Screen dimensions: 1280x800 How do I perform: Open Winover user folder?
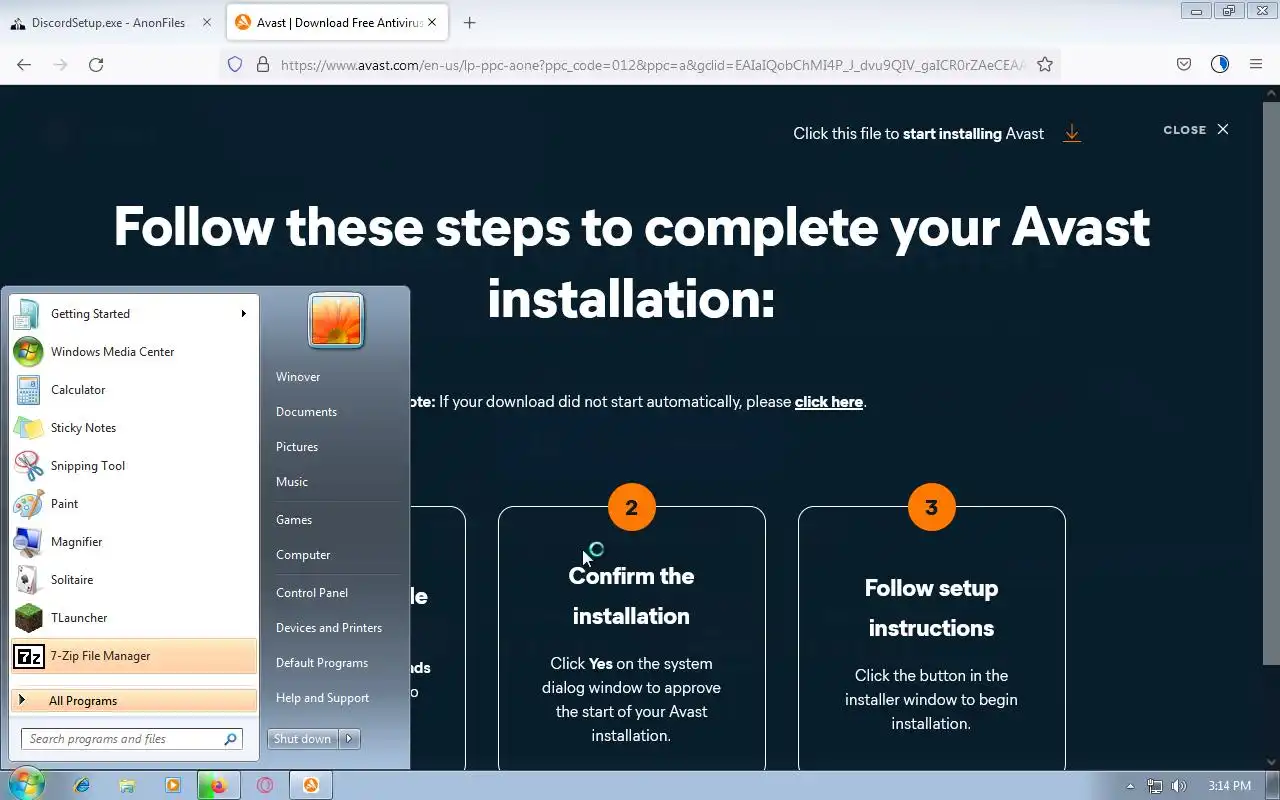pos(298,377)
